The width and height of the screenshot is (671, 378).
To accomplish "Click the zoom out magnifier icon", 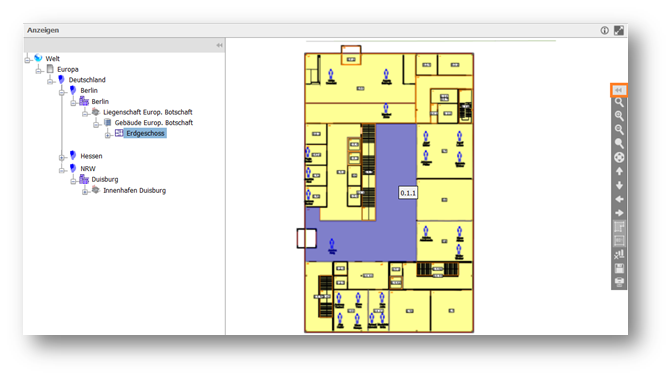I will (x=619, y=129).
